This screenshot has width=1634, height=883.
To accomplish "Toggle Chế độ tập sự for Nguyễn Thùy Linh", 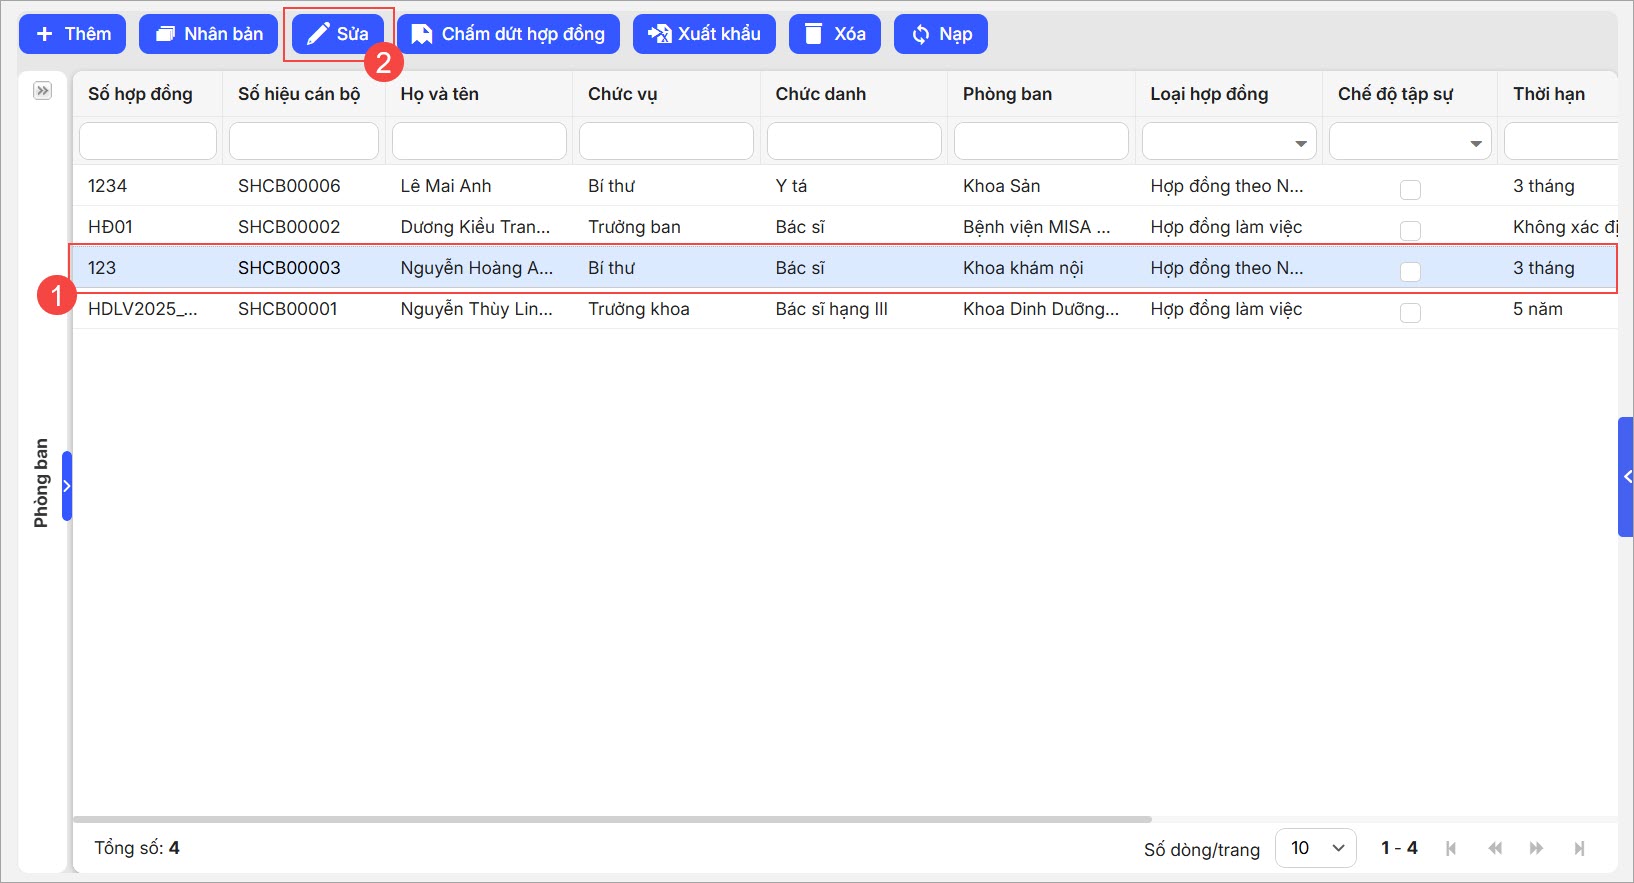I will [1410, 312].
